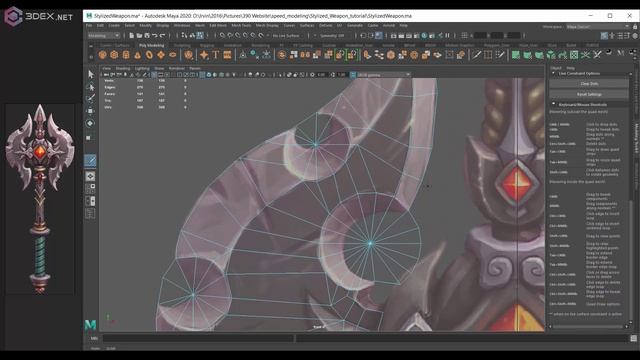Open the File menu

click(x=89, y=25)
